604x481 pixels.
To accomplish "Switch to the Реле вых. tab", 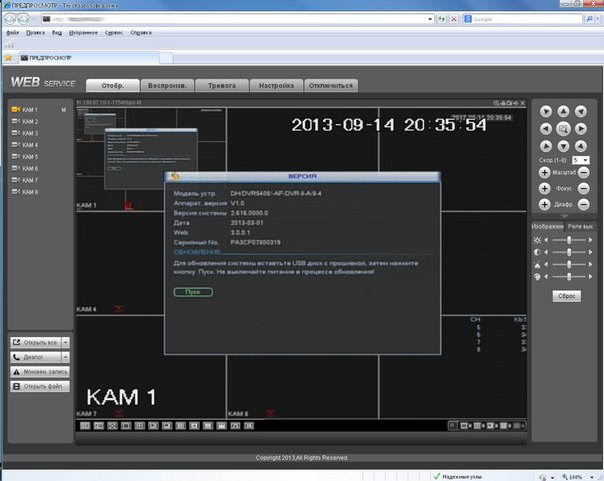I will (581, 227).
